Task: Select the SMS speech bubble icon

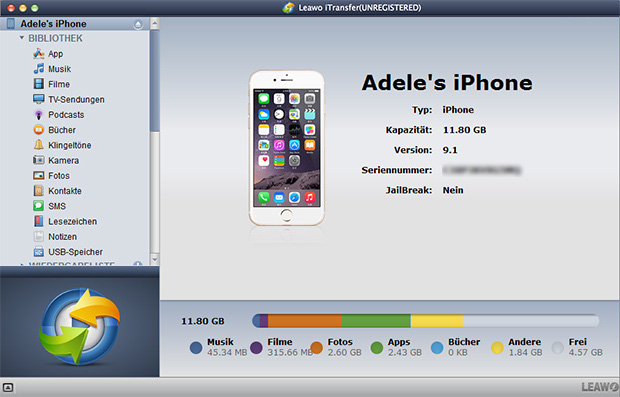Action: tap(38, 206)
